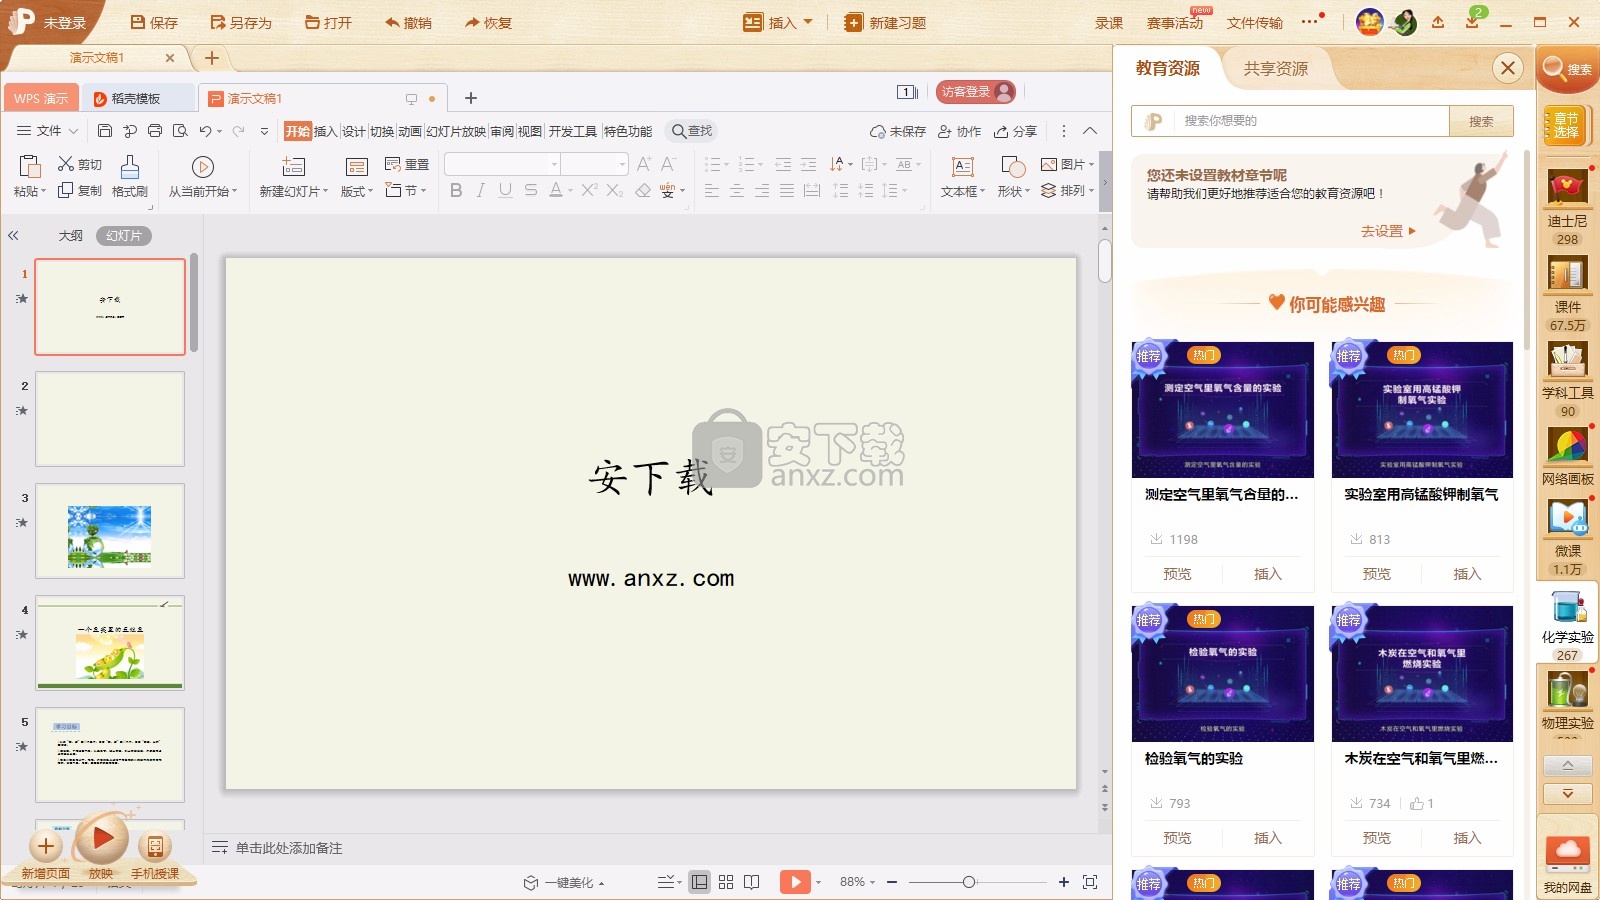Open the font name dropdown

pos(554,164)
